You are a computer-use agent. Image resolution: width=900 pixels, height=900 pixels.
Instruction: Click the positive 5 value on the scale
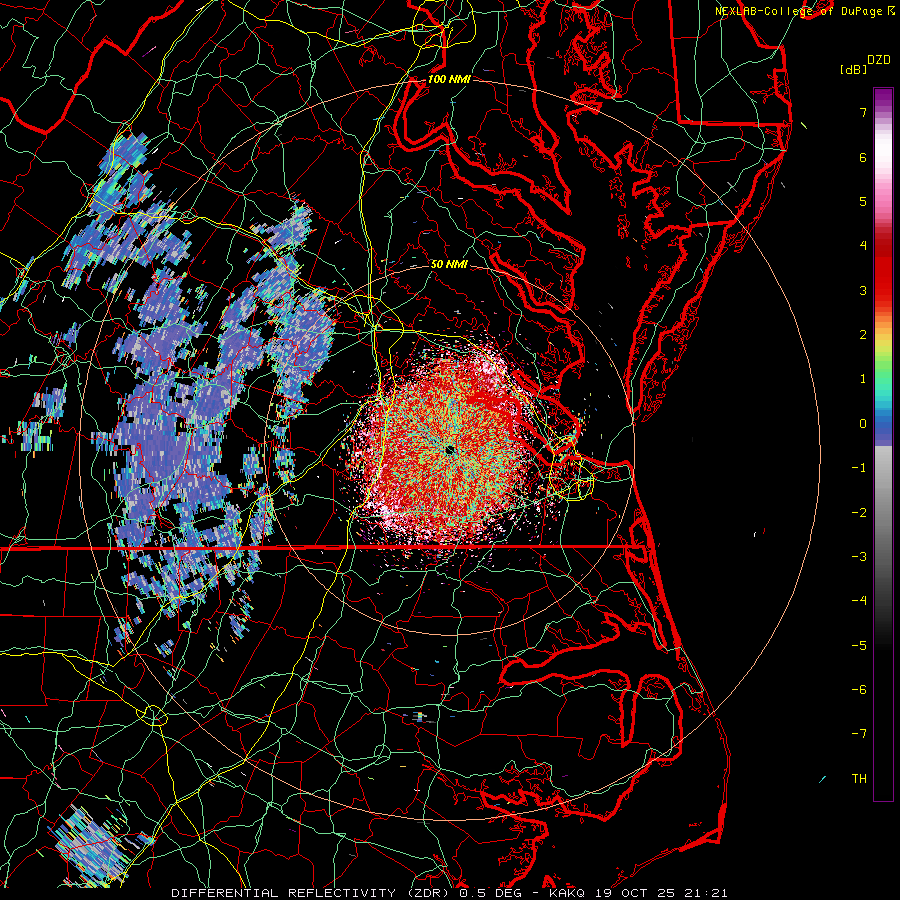tap(863, 201)
